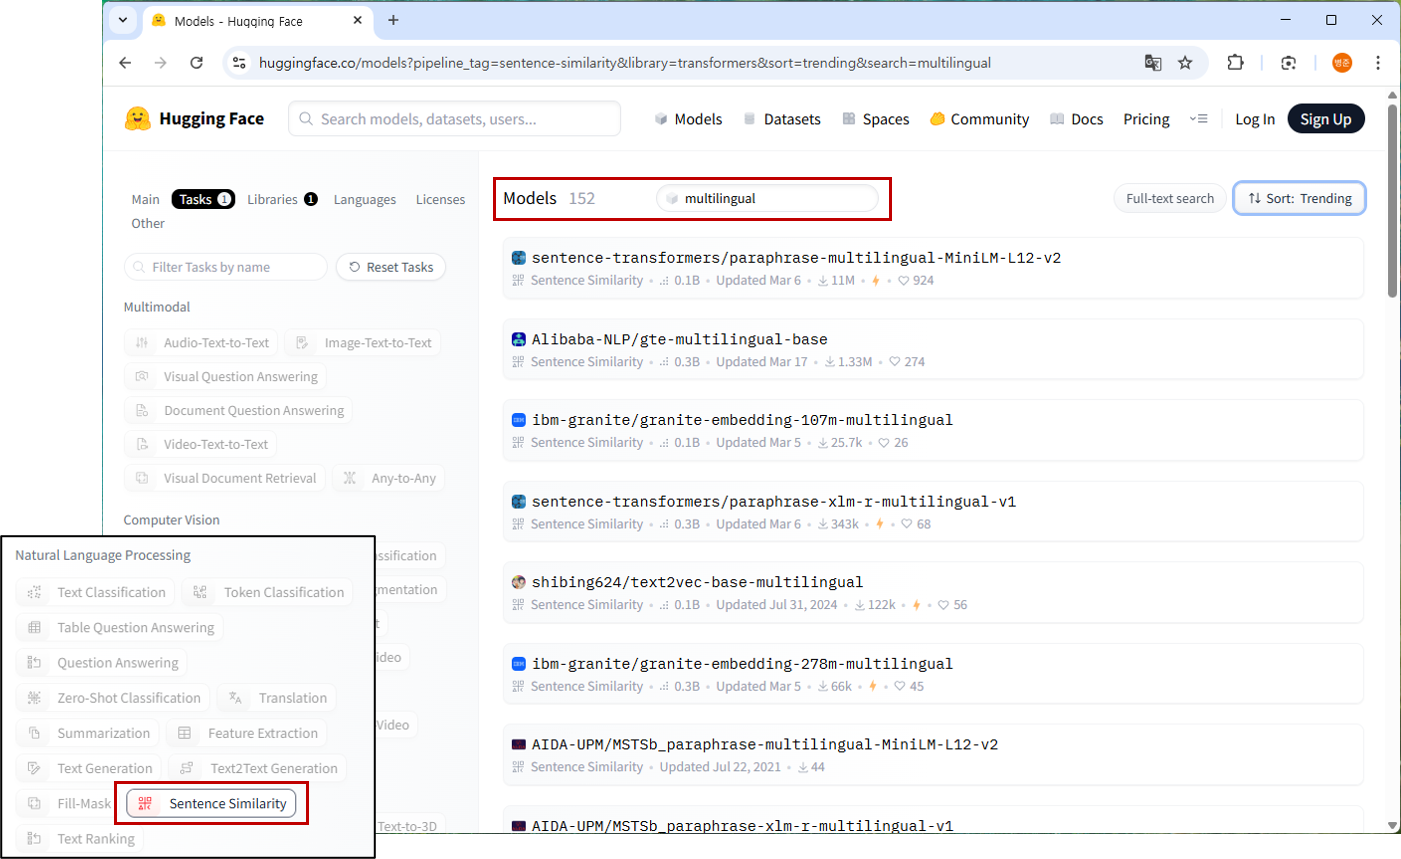Click the page vertical scrollbar
Image resolution: width=1401 pixels, height=859 pixels.
(1392, 200)
